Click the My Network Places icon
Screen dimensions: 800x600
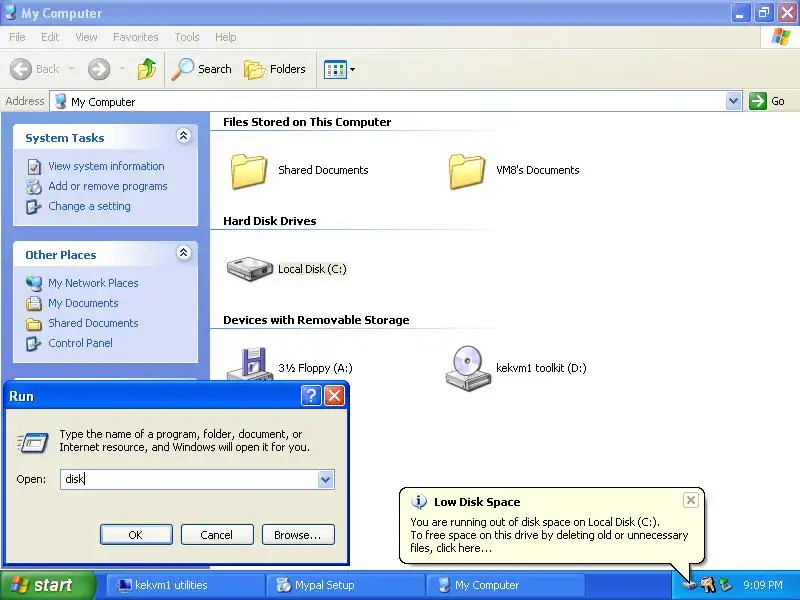[x=34, y=283]
